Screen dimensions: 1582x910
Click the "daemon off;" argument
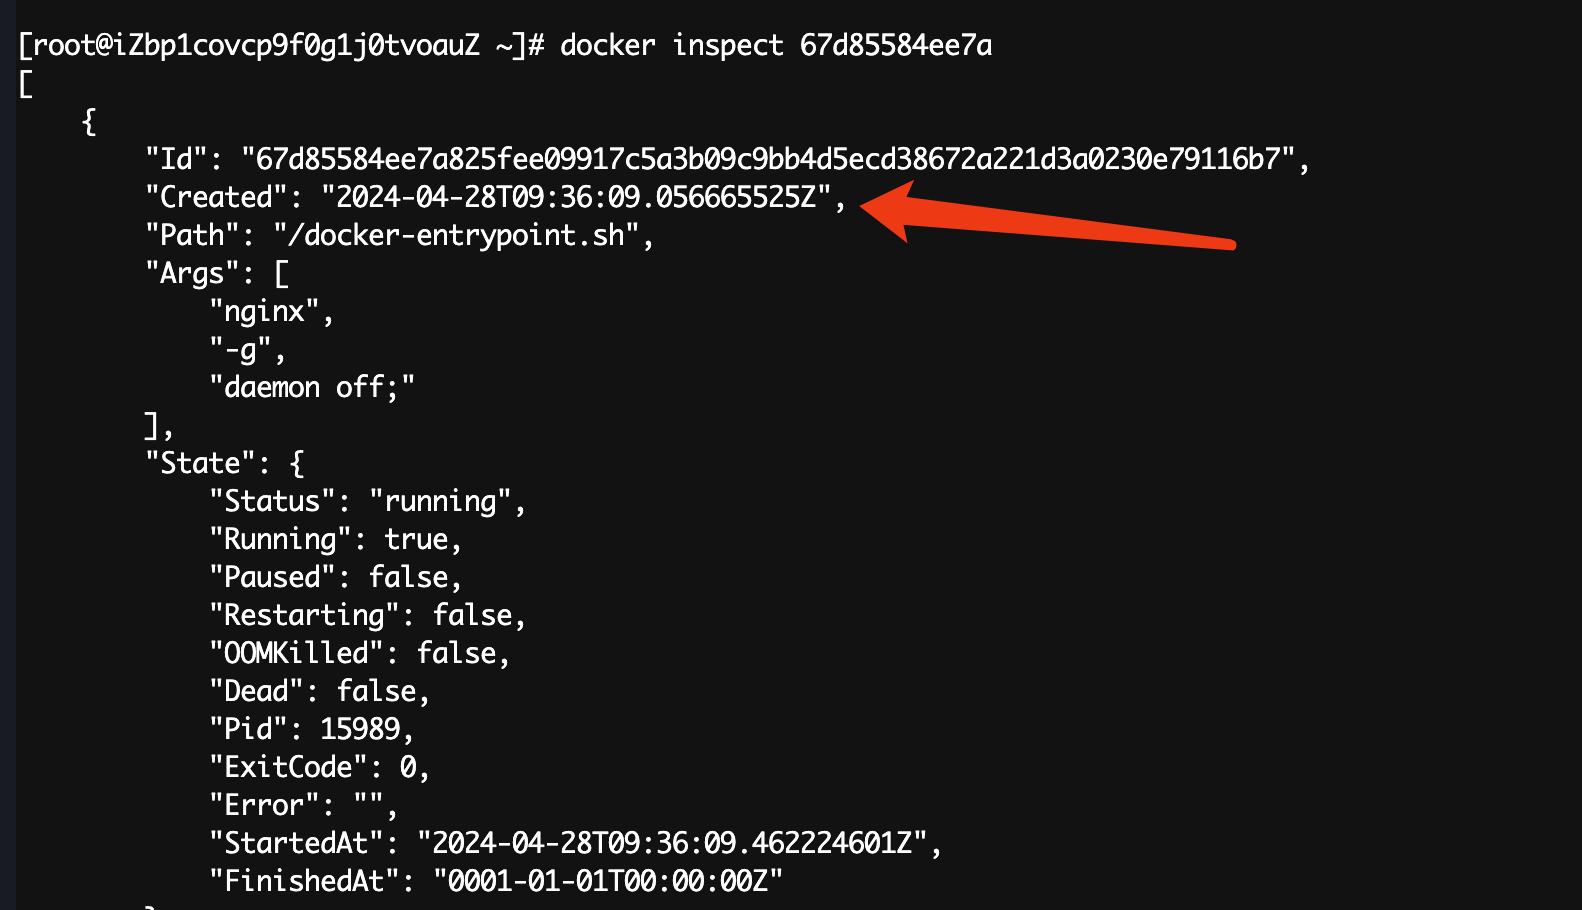coord(312,387)
